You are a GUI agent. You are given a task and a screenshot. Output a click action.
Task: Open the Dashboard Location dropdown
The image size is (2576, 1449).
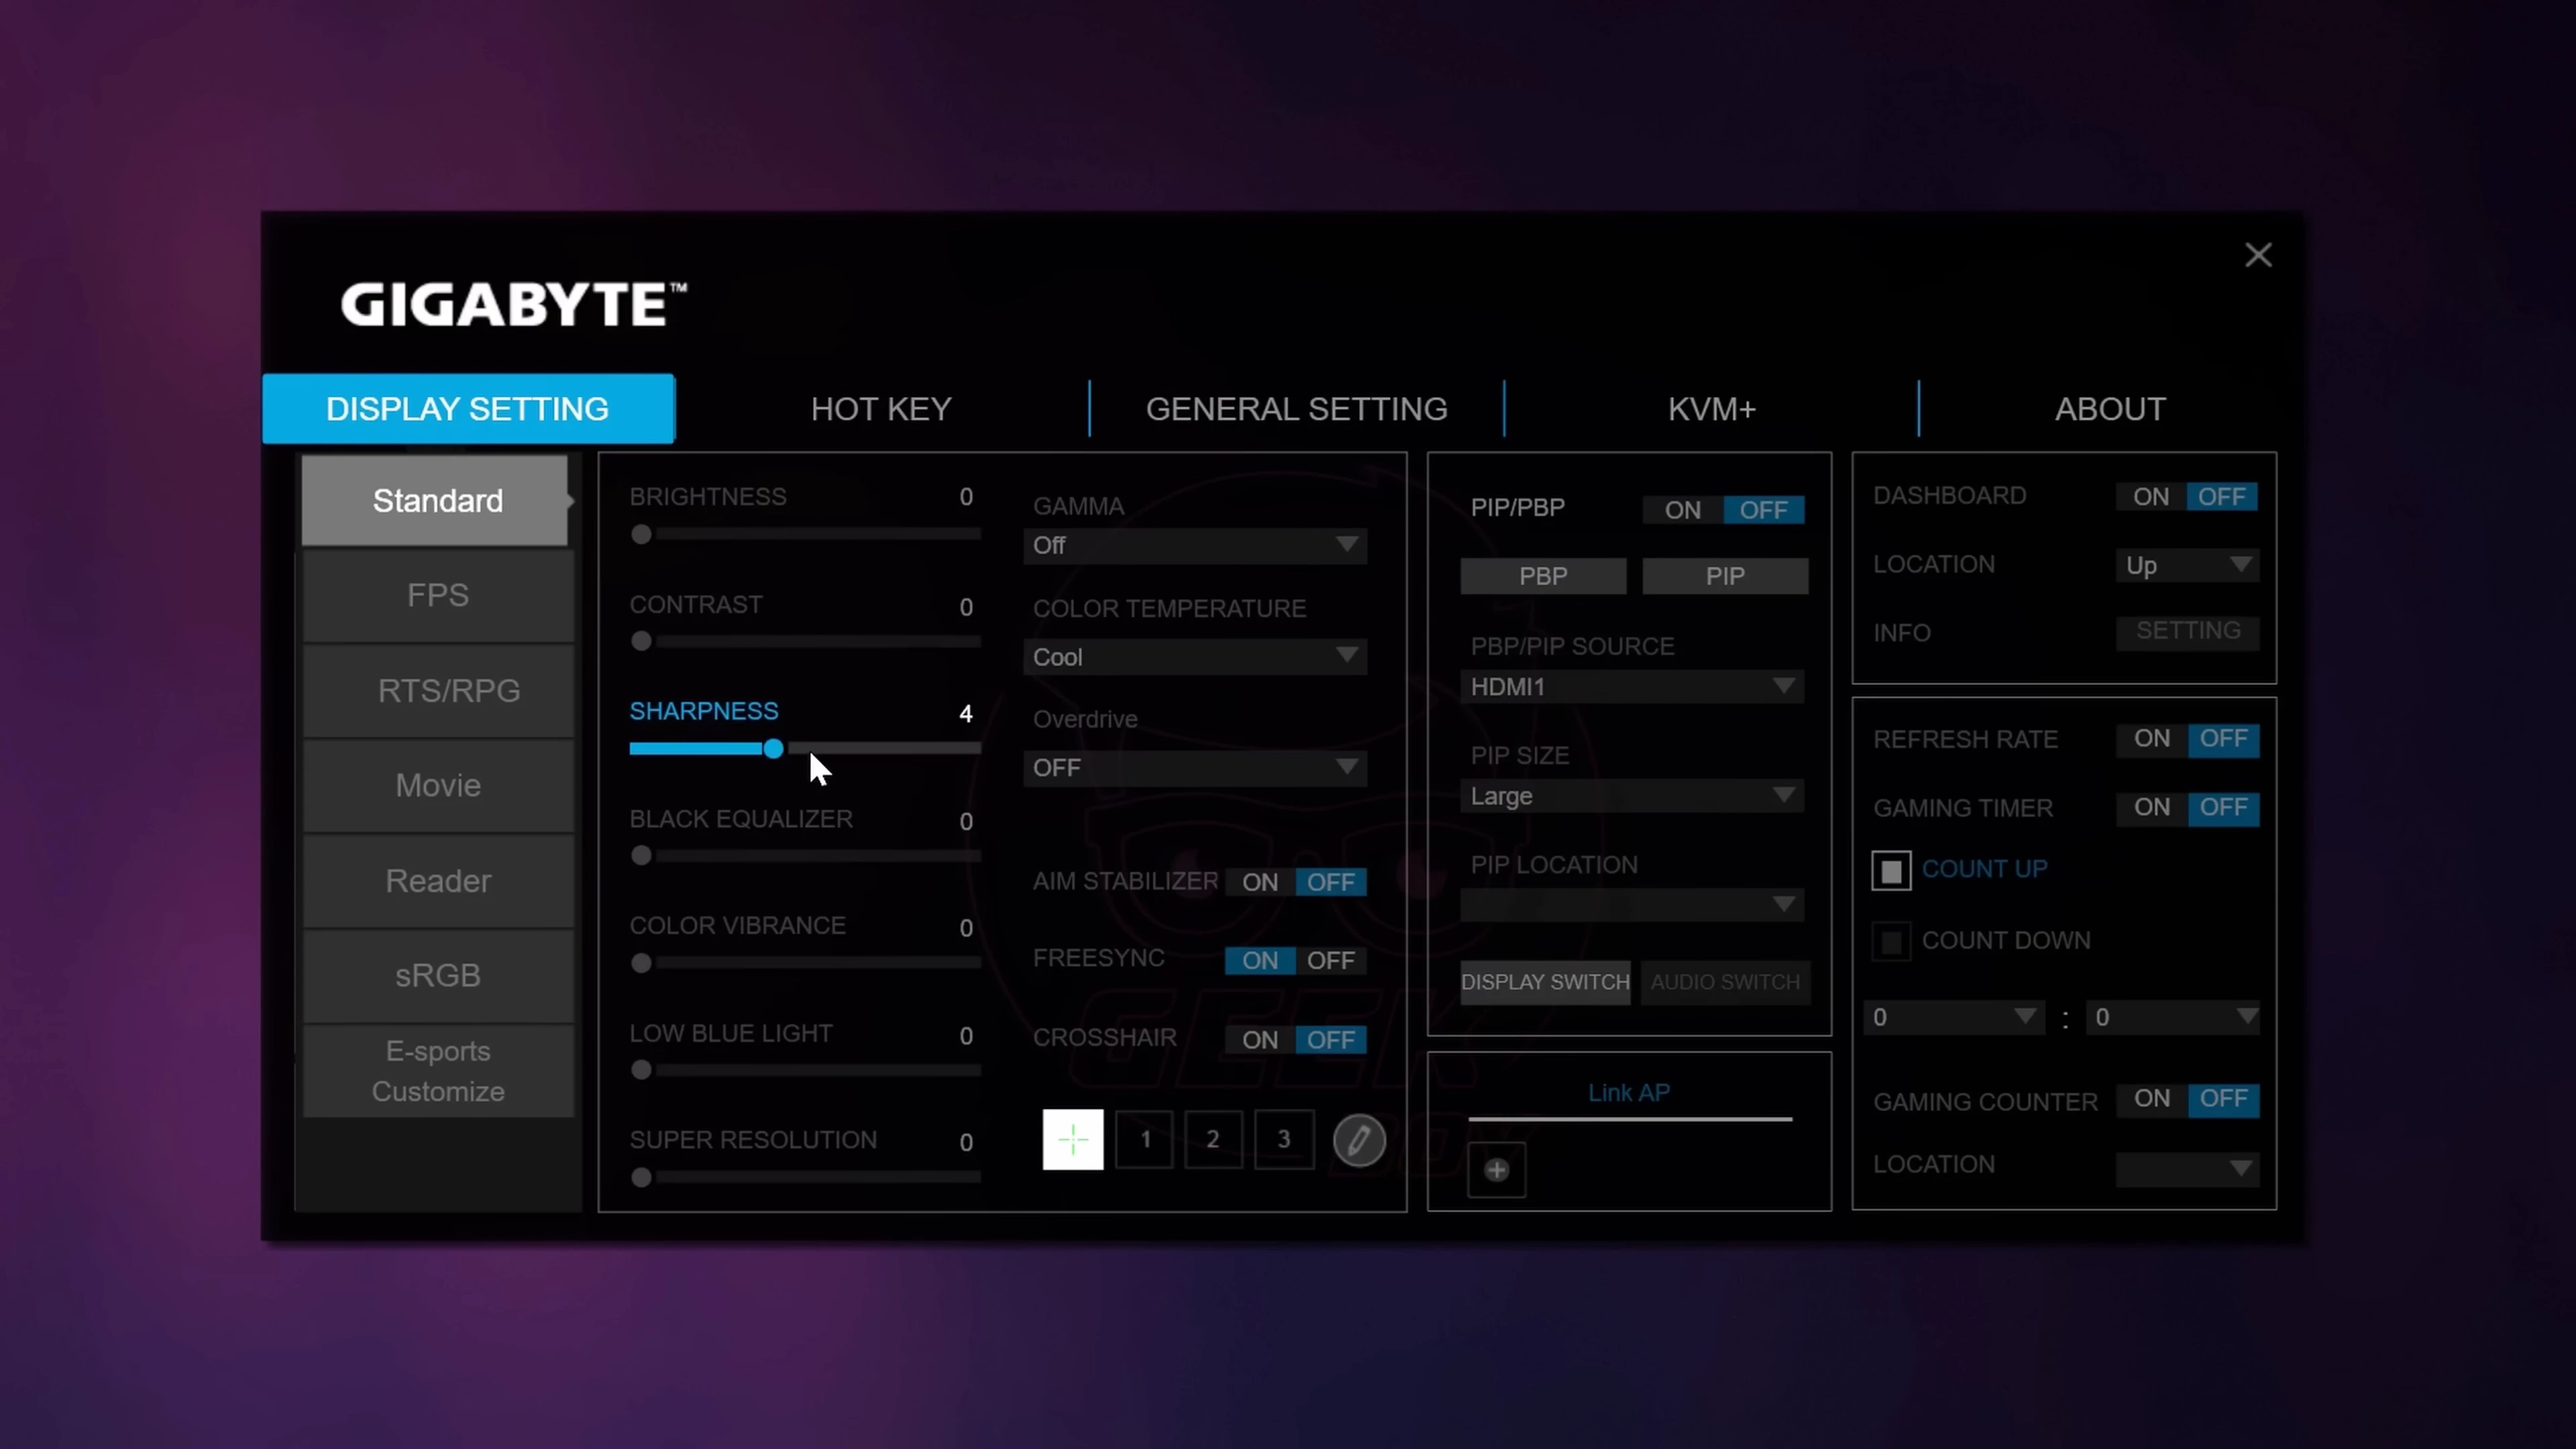[2187, 565]
